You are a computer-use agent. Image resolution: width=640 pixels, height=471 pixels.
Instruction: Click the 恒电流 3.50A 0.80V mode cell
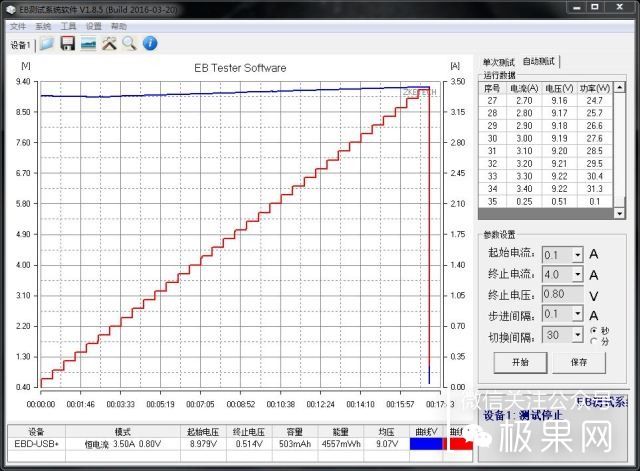(x=122, y=444)
